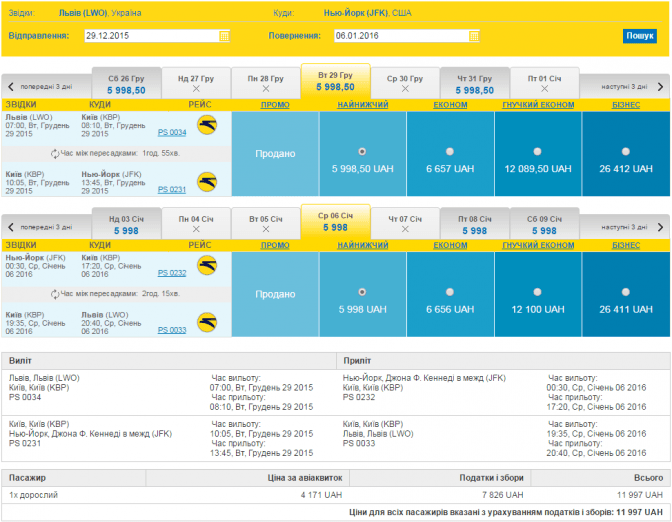
Task: Click the airline logo for flight PS 0231
Action: [207, 182]
